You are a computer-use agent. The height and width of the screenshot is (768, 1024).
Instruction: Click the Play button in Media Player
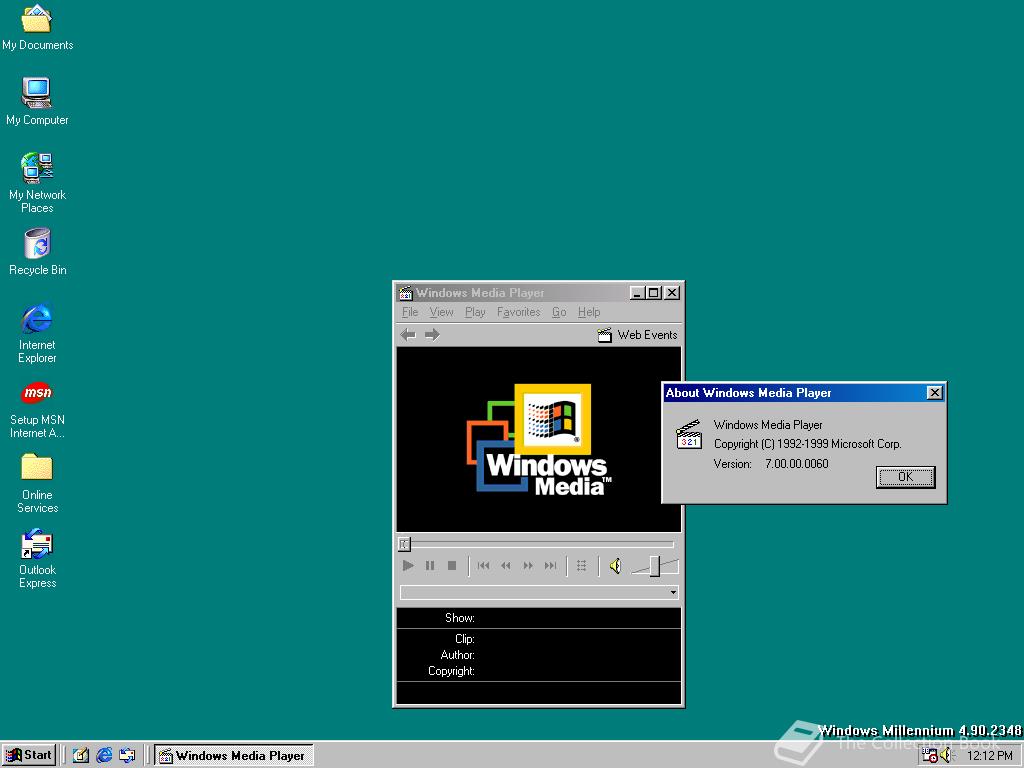tap(408, 565)
